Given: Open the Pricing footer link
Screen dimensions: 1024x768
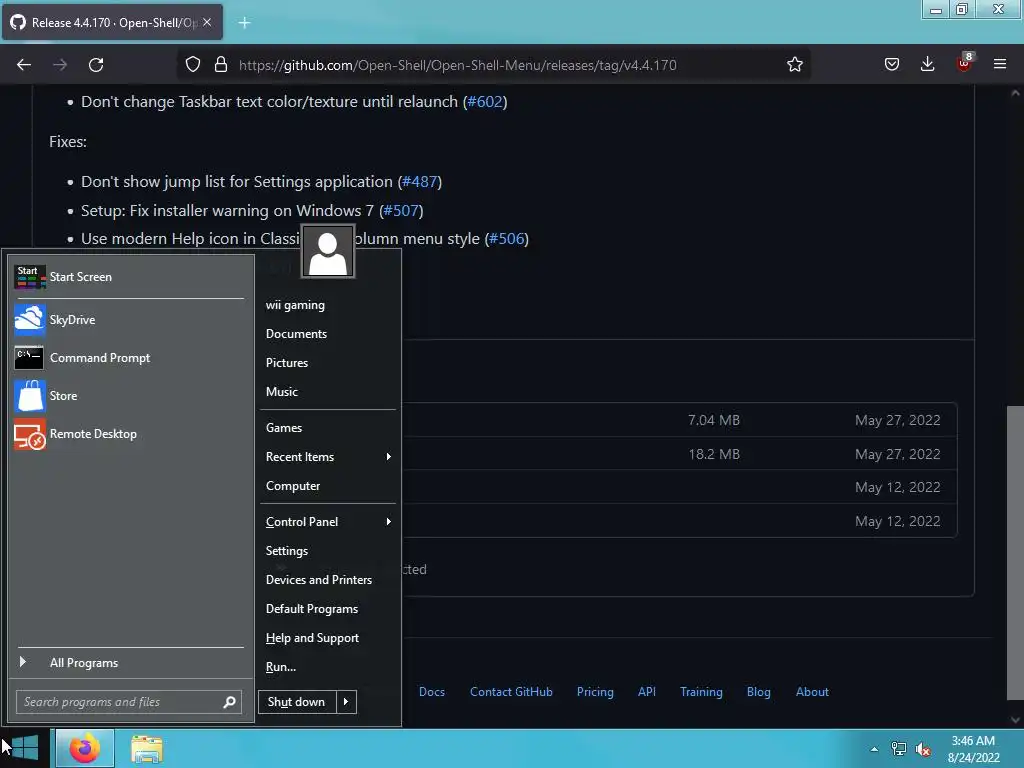Looking at the screenshot, I should 595,692.
